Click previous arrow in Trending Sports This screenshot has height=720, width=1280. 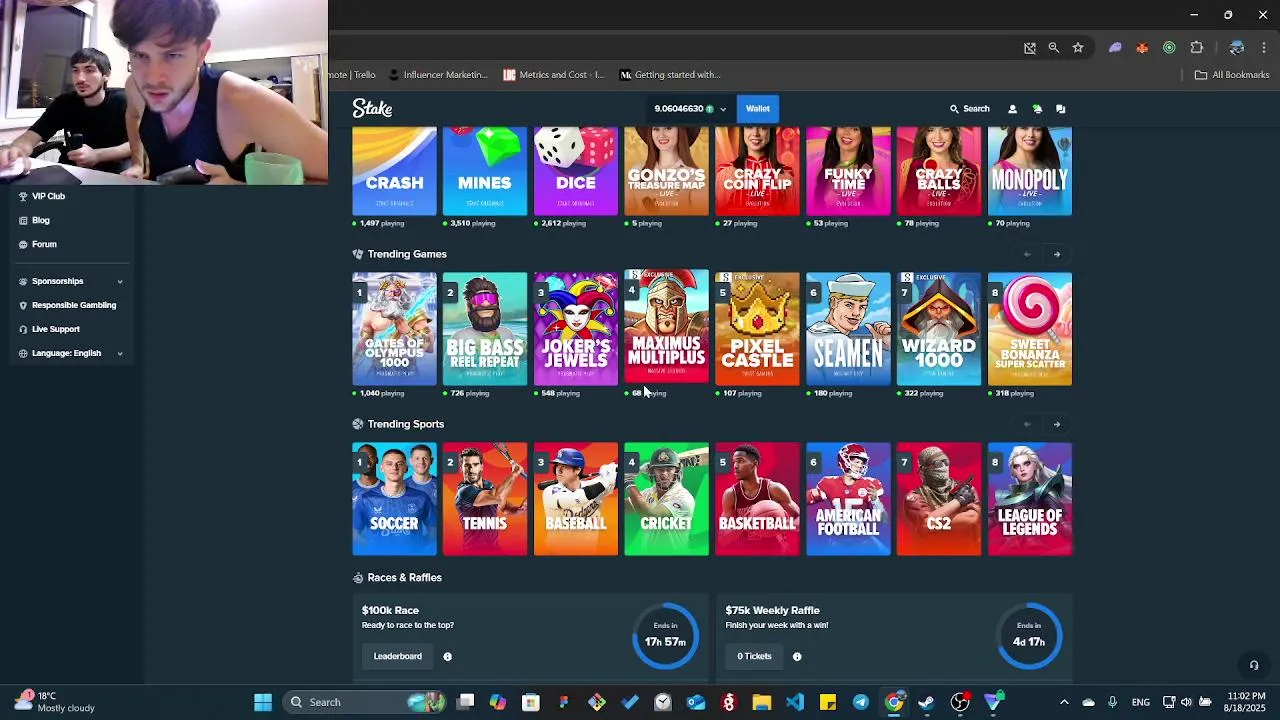coord(1027,424)
